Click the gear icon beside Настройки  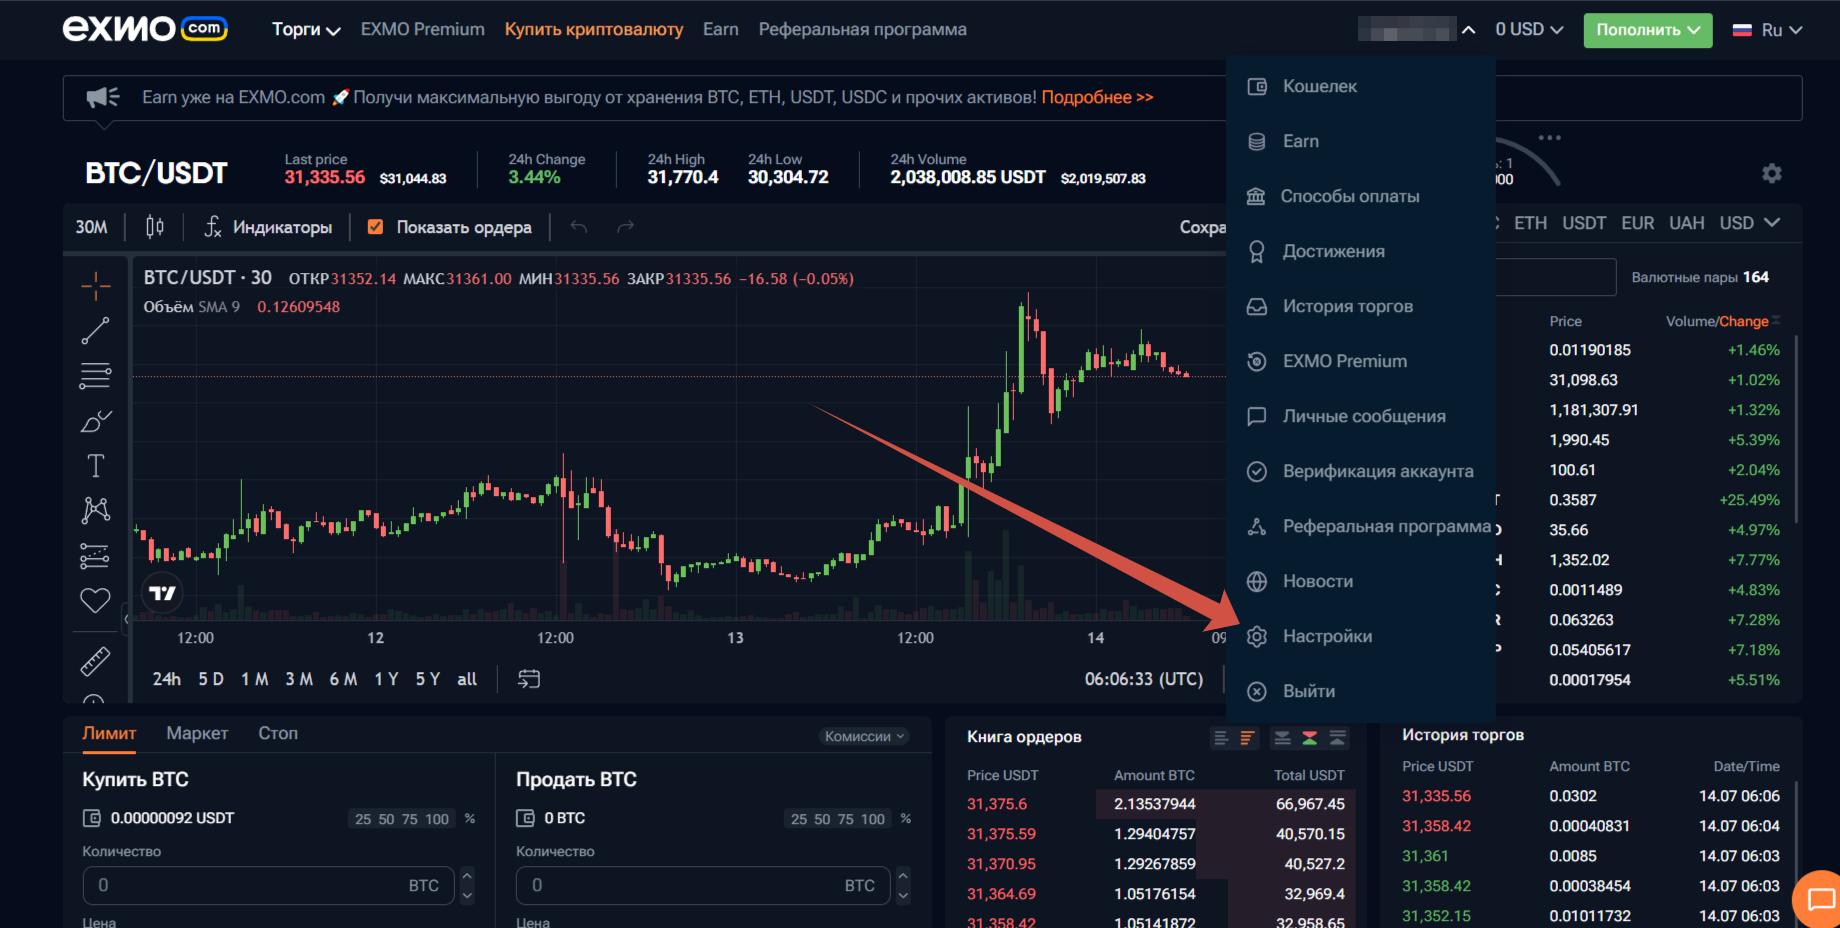(1257, 636)
